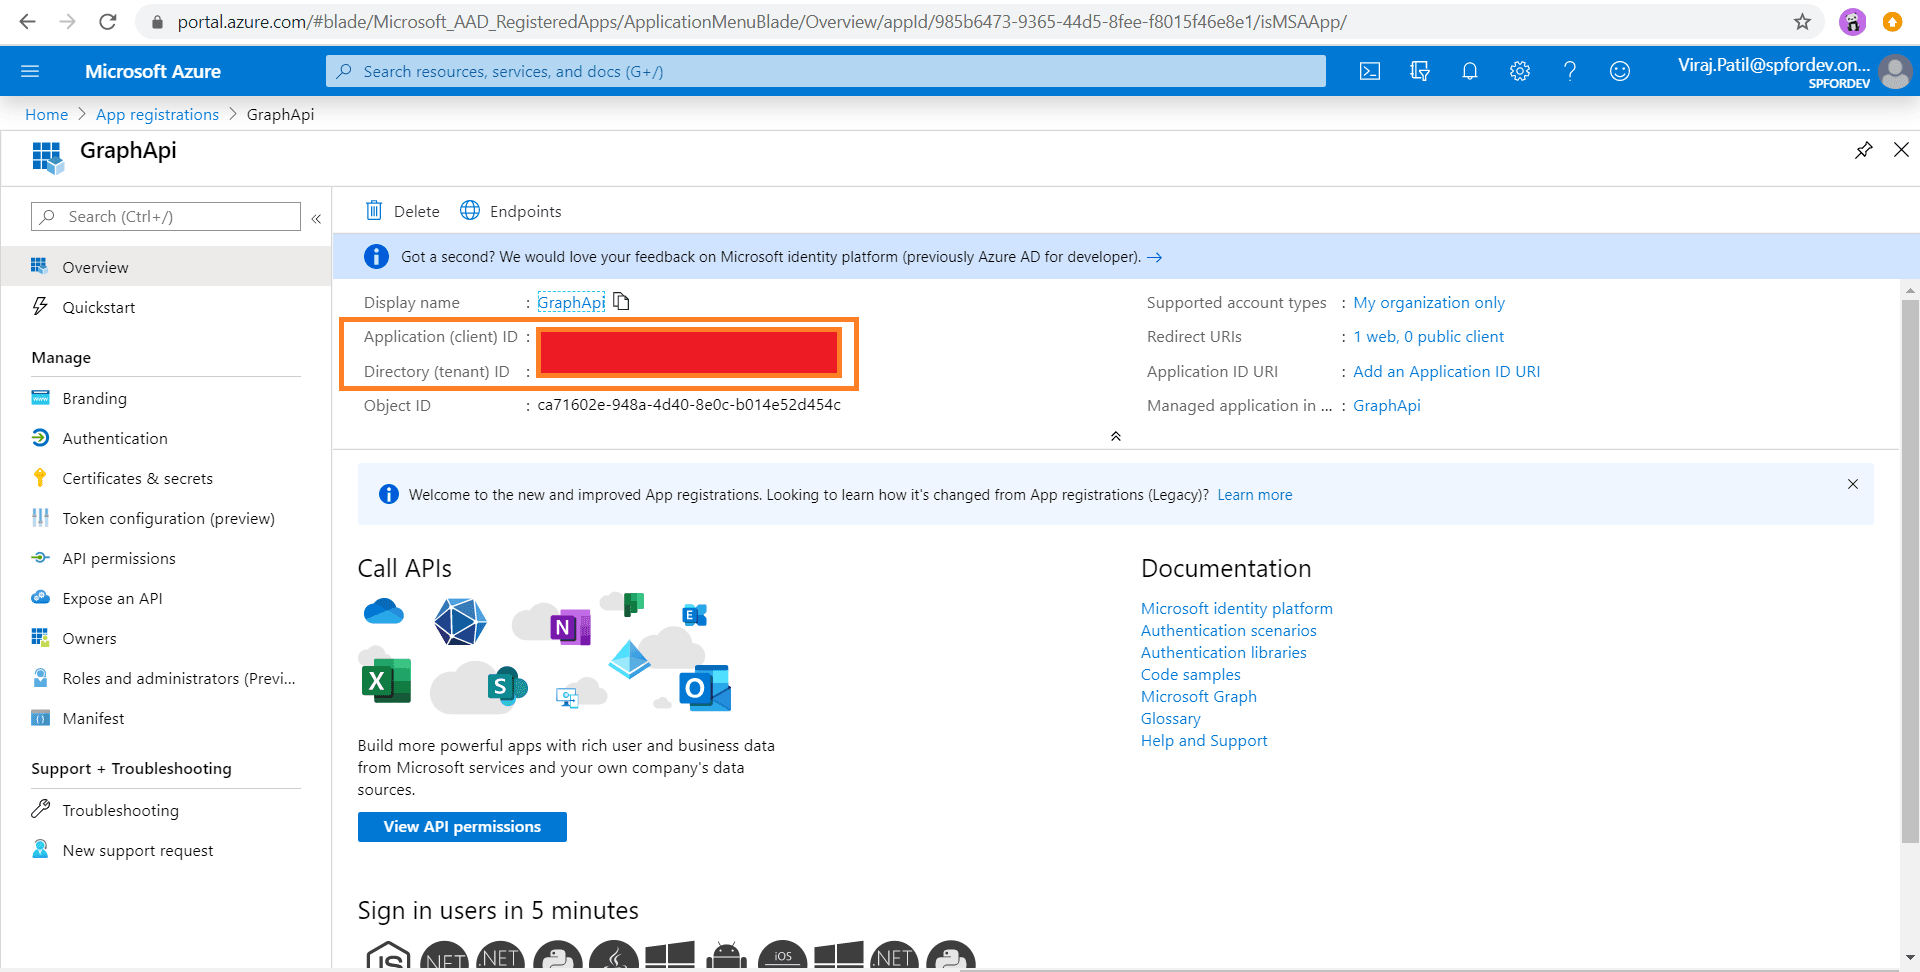The width and height of the screenshot is (1920, 972).
Task: Open Directory and subscription filter icon
Action: 1420,71
